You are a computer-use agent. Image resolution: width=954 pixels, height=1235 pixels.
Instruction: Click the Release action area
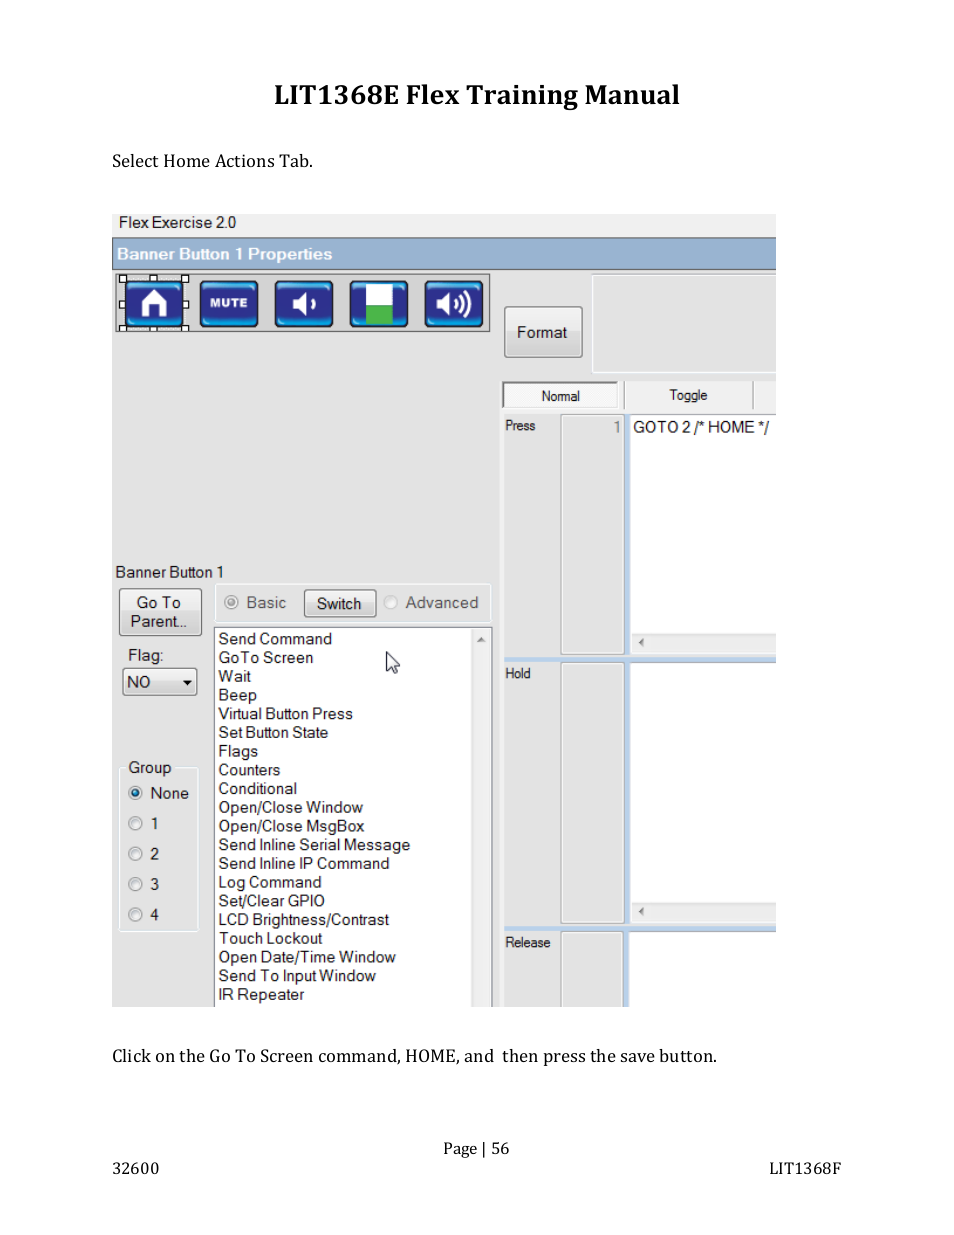(702, 969)
